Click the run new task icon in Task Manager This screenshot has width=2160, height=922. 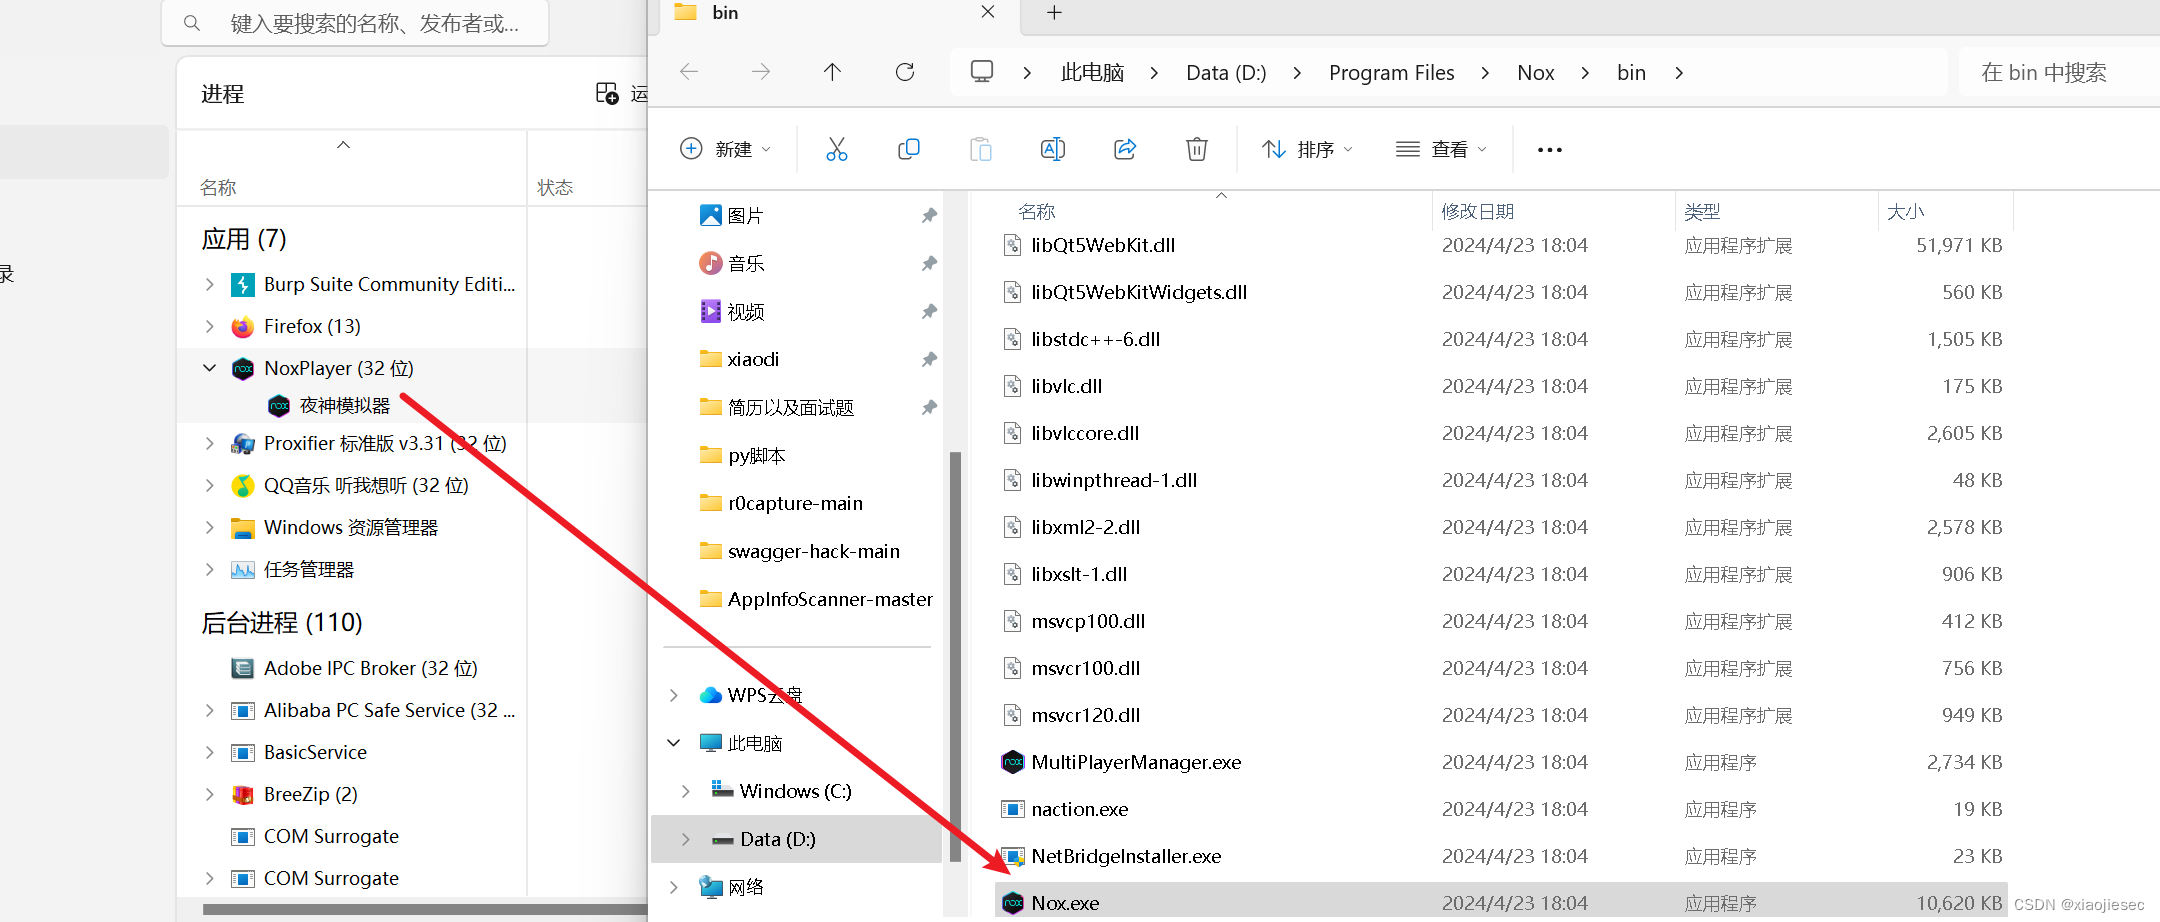pyautogui.click(x=607, y=94)
